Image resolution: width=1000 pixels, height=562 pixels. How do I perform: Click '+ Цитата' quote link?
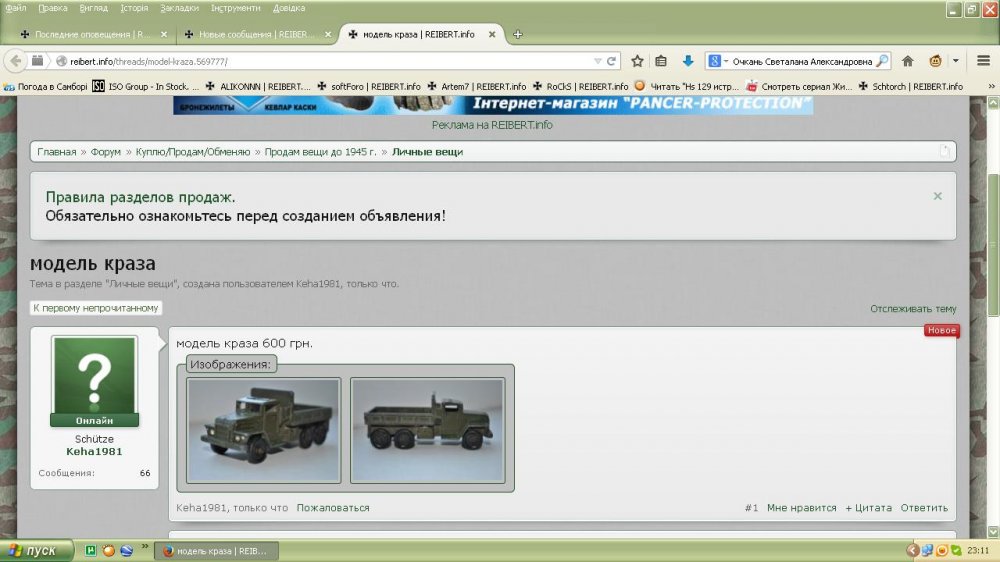pos(869,508)
